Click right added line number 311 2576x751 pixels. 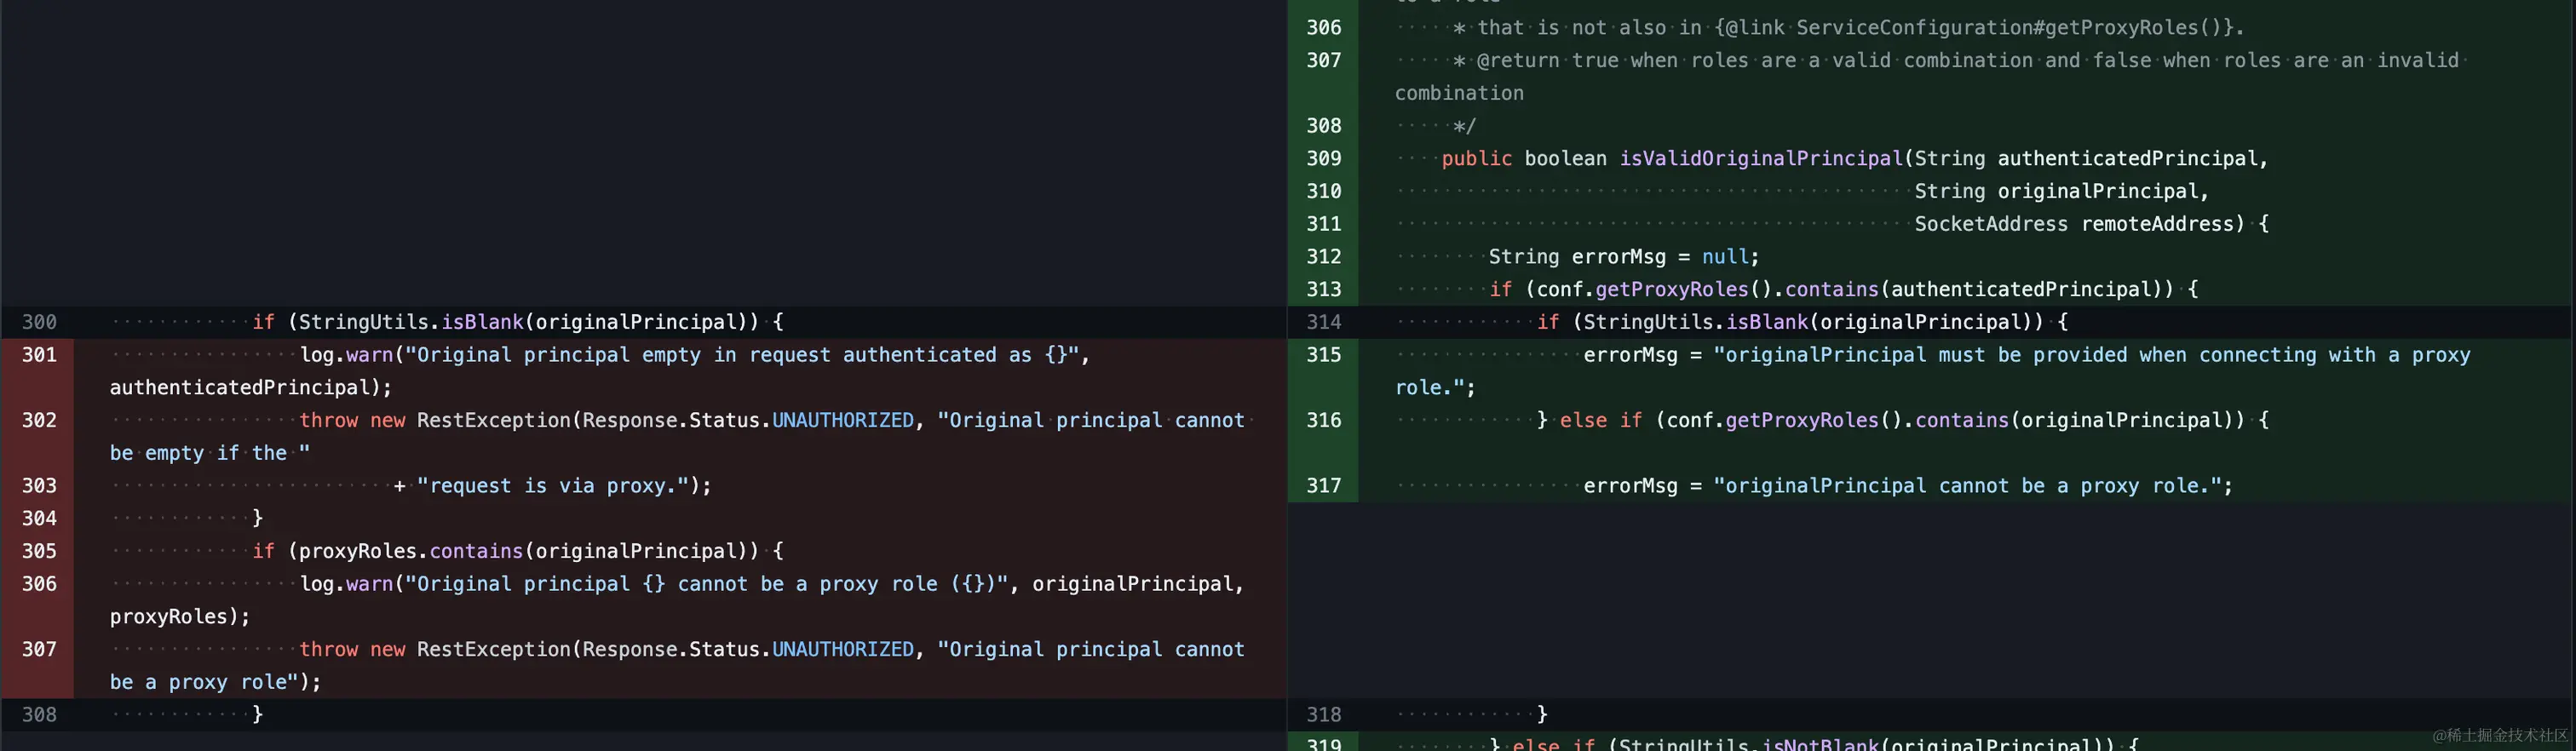pos(1323,224)
